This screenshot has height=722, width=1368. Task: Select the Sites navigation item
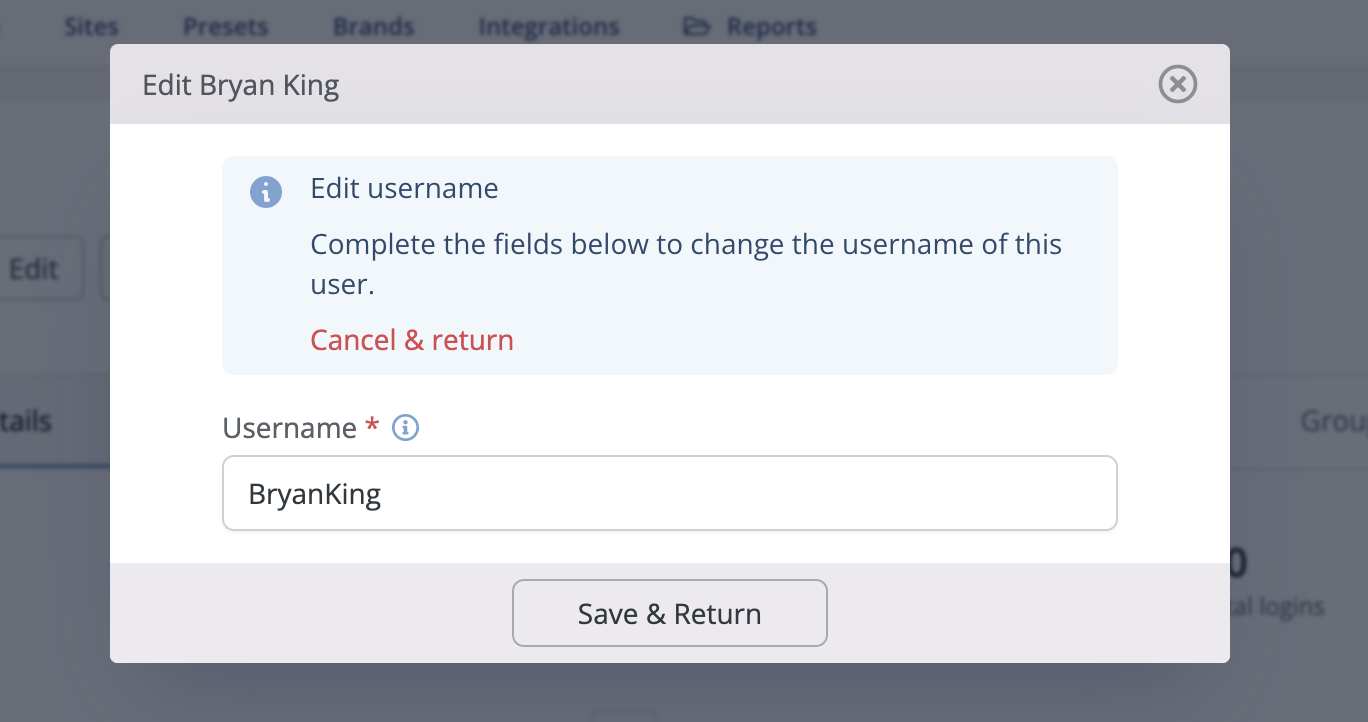pyautogui.click(x=90, y=26)
